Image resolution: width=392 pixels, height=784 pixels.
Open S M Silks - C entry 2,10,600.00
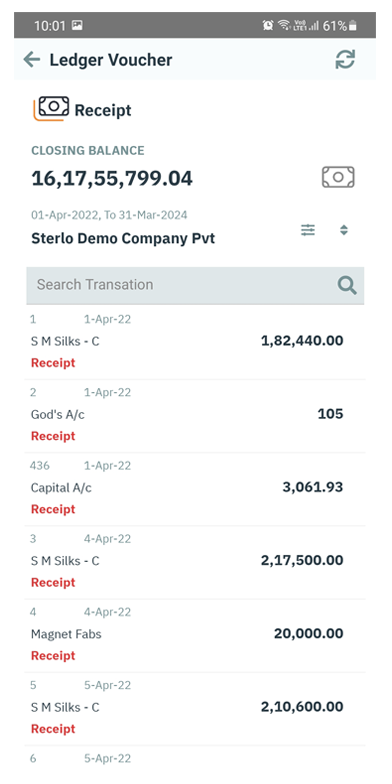point(196,709)
